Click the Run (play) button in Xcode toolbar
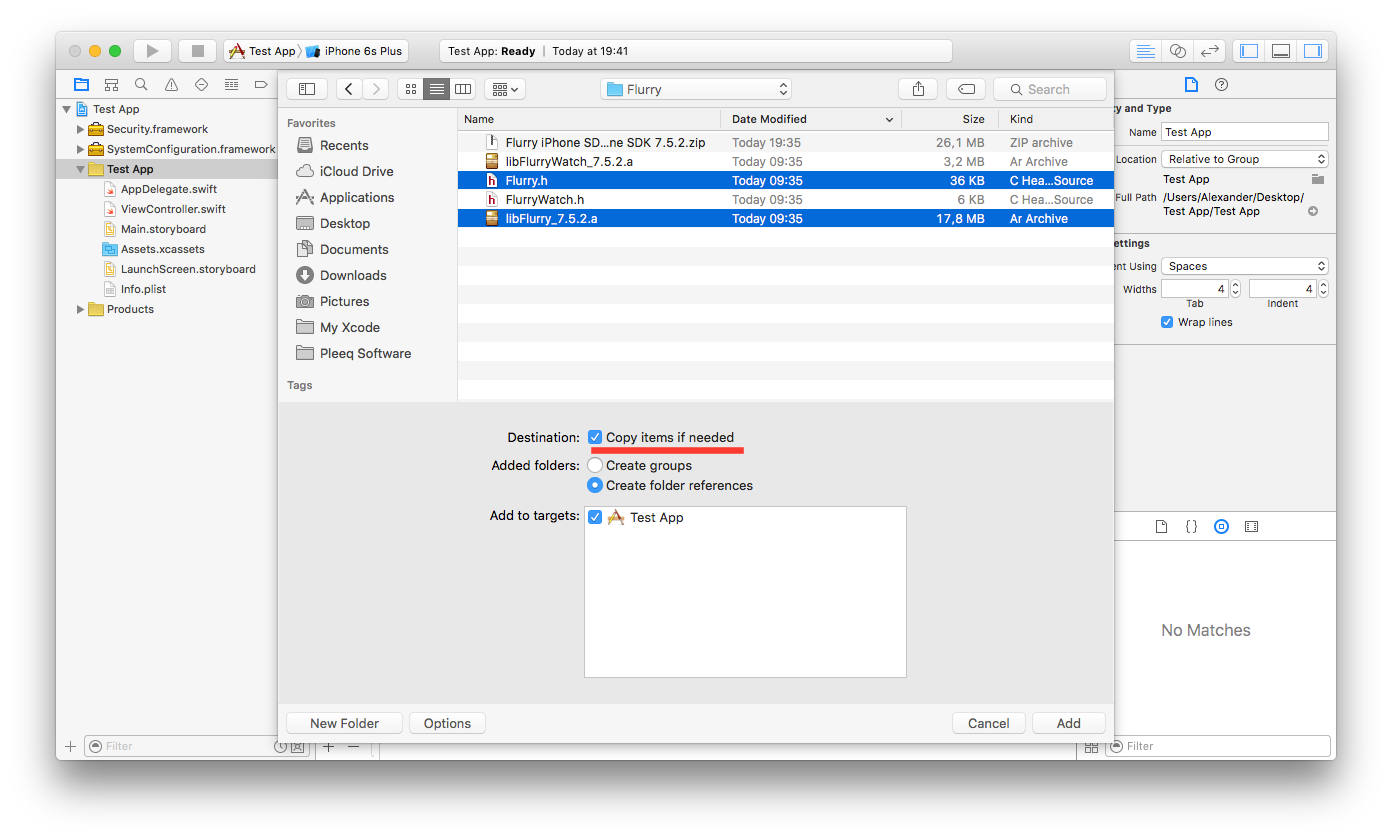 pyautogui.click(x=152, y=51)
